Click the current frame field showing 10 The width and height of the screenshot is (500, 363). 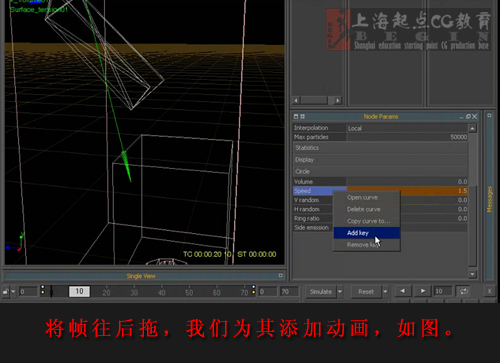443,291
